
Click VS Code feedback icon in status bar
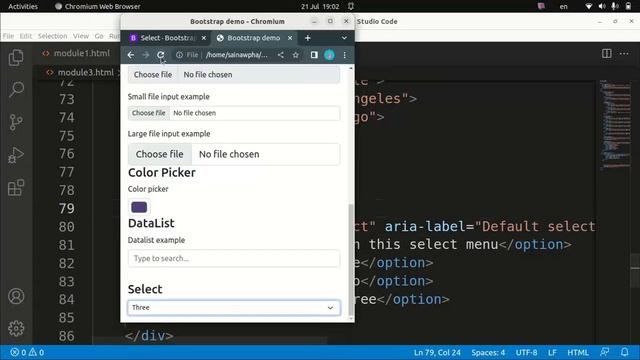[x=604, y=352]
